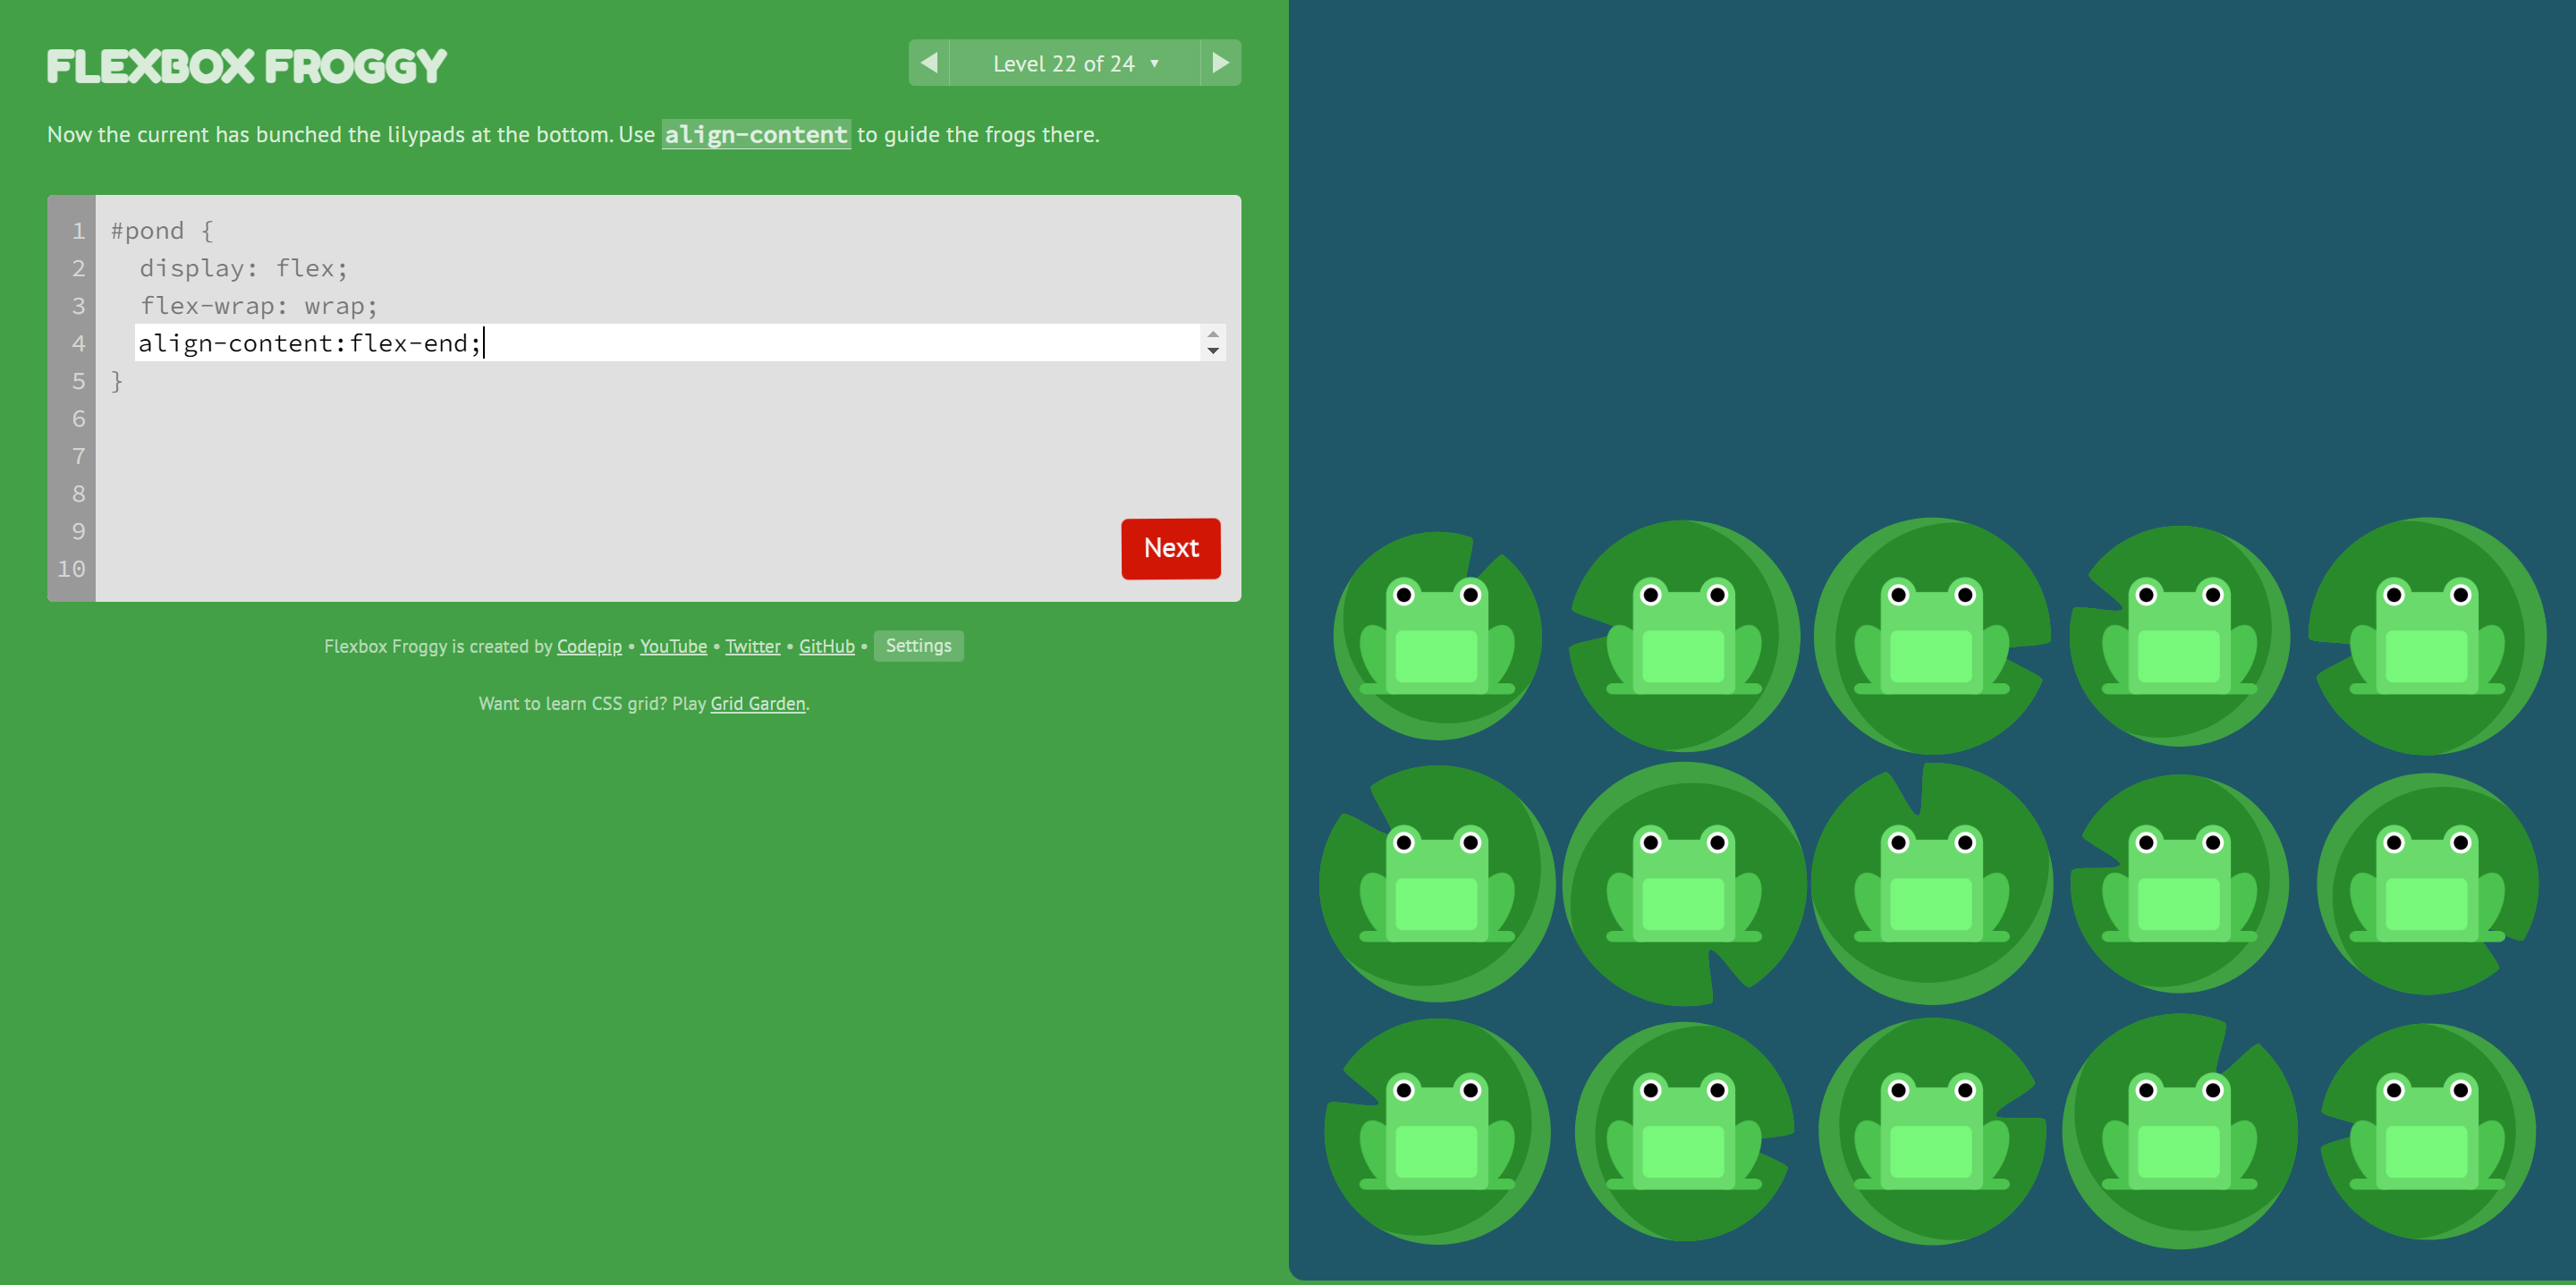Click line number 5 in the editor gutter
2576x1285 pixels.
(78, 381)
